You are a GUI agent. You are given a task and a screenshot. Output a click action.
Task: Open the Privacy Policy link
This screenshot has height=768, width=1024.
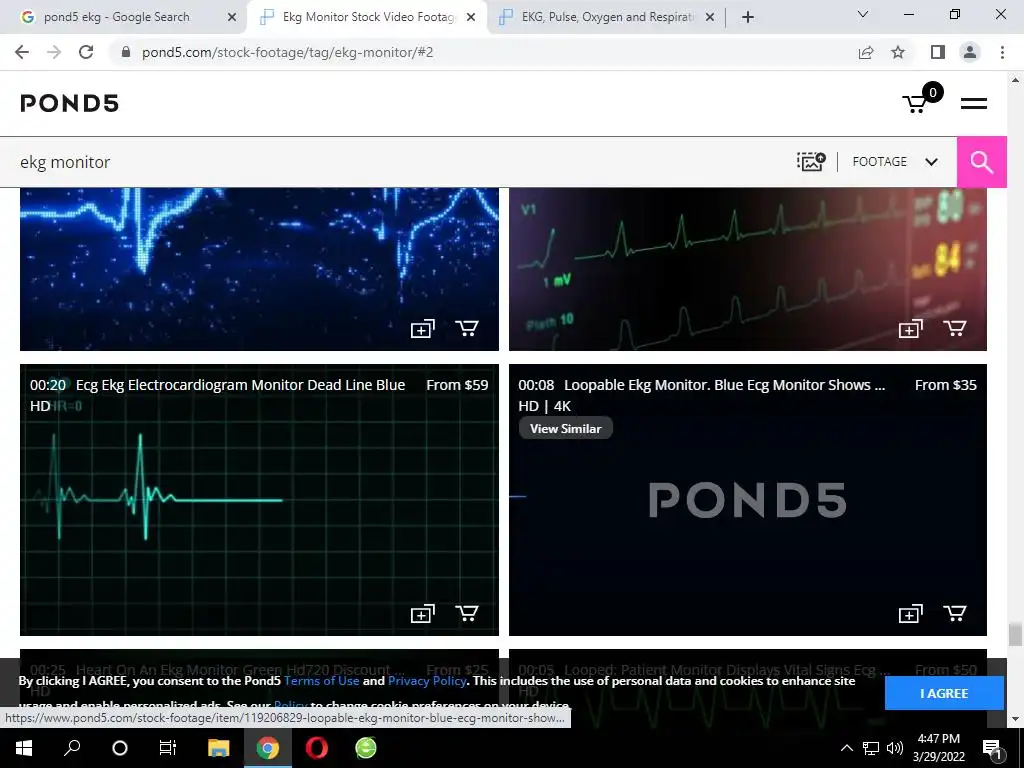pyautogui.click(x=427, y=680)
